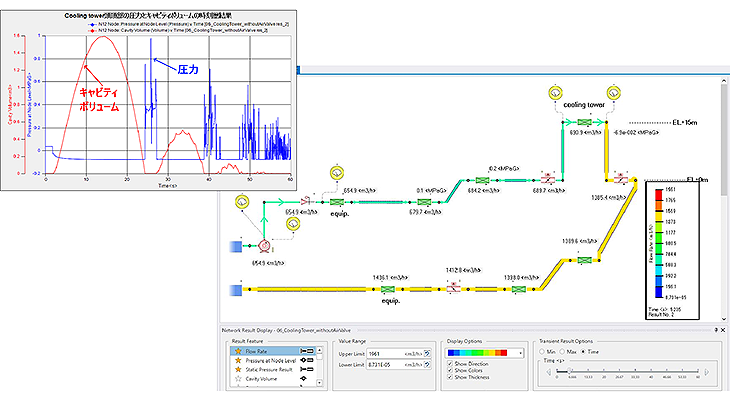Viewport: 730px width, 401px height.
Task: Select the Max radio button
Action: (562, 352)
